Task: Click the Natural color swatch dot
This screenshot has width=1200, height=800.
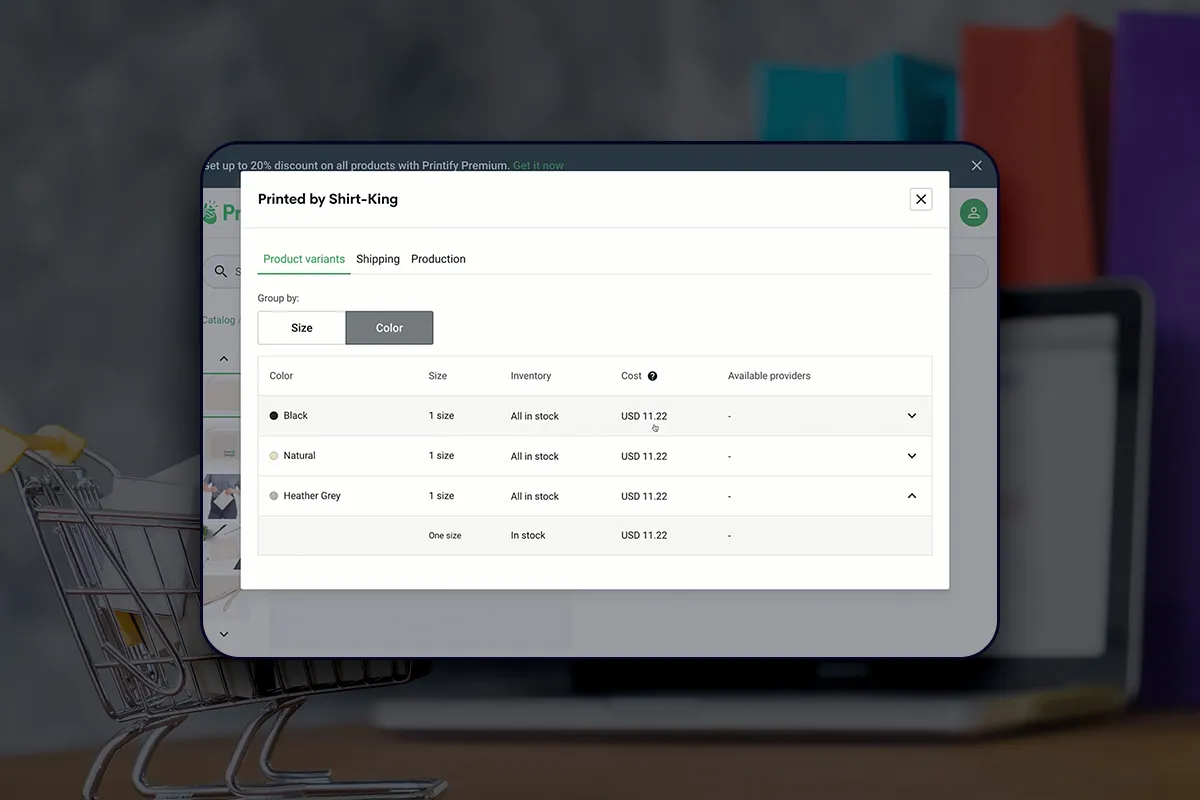Action: point(274,456)
